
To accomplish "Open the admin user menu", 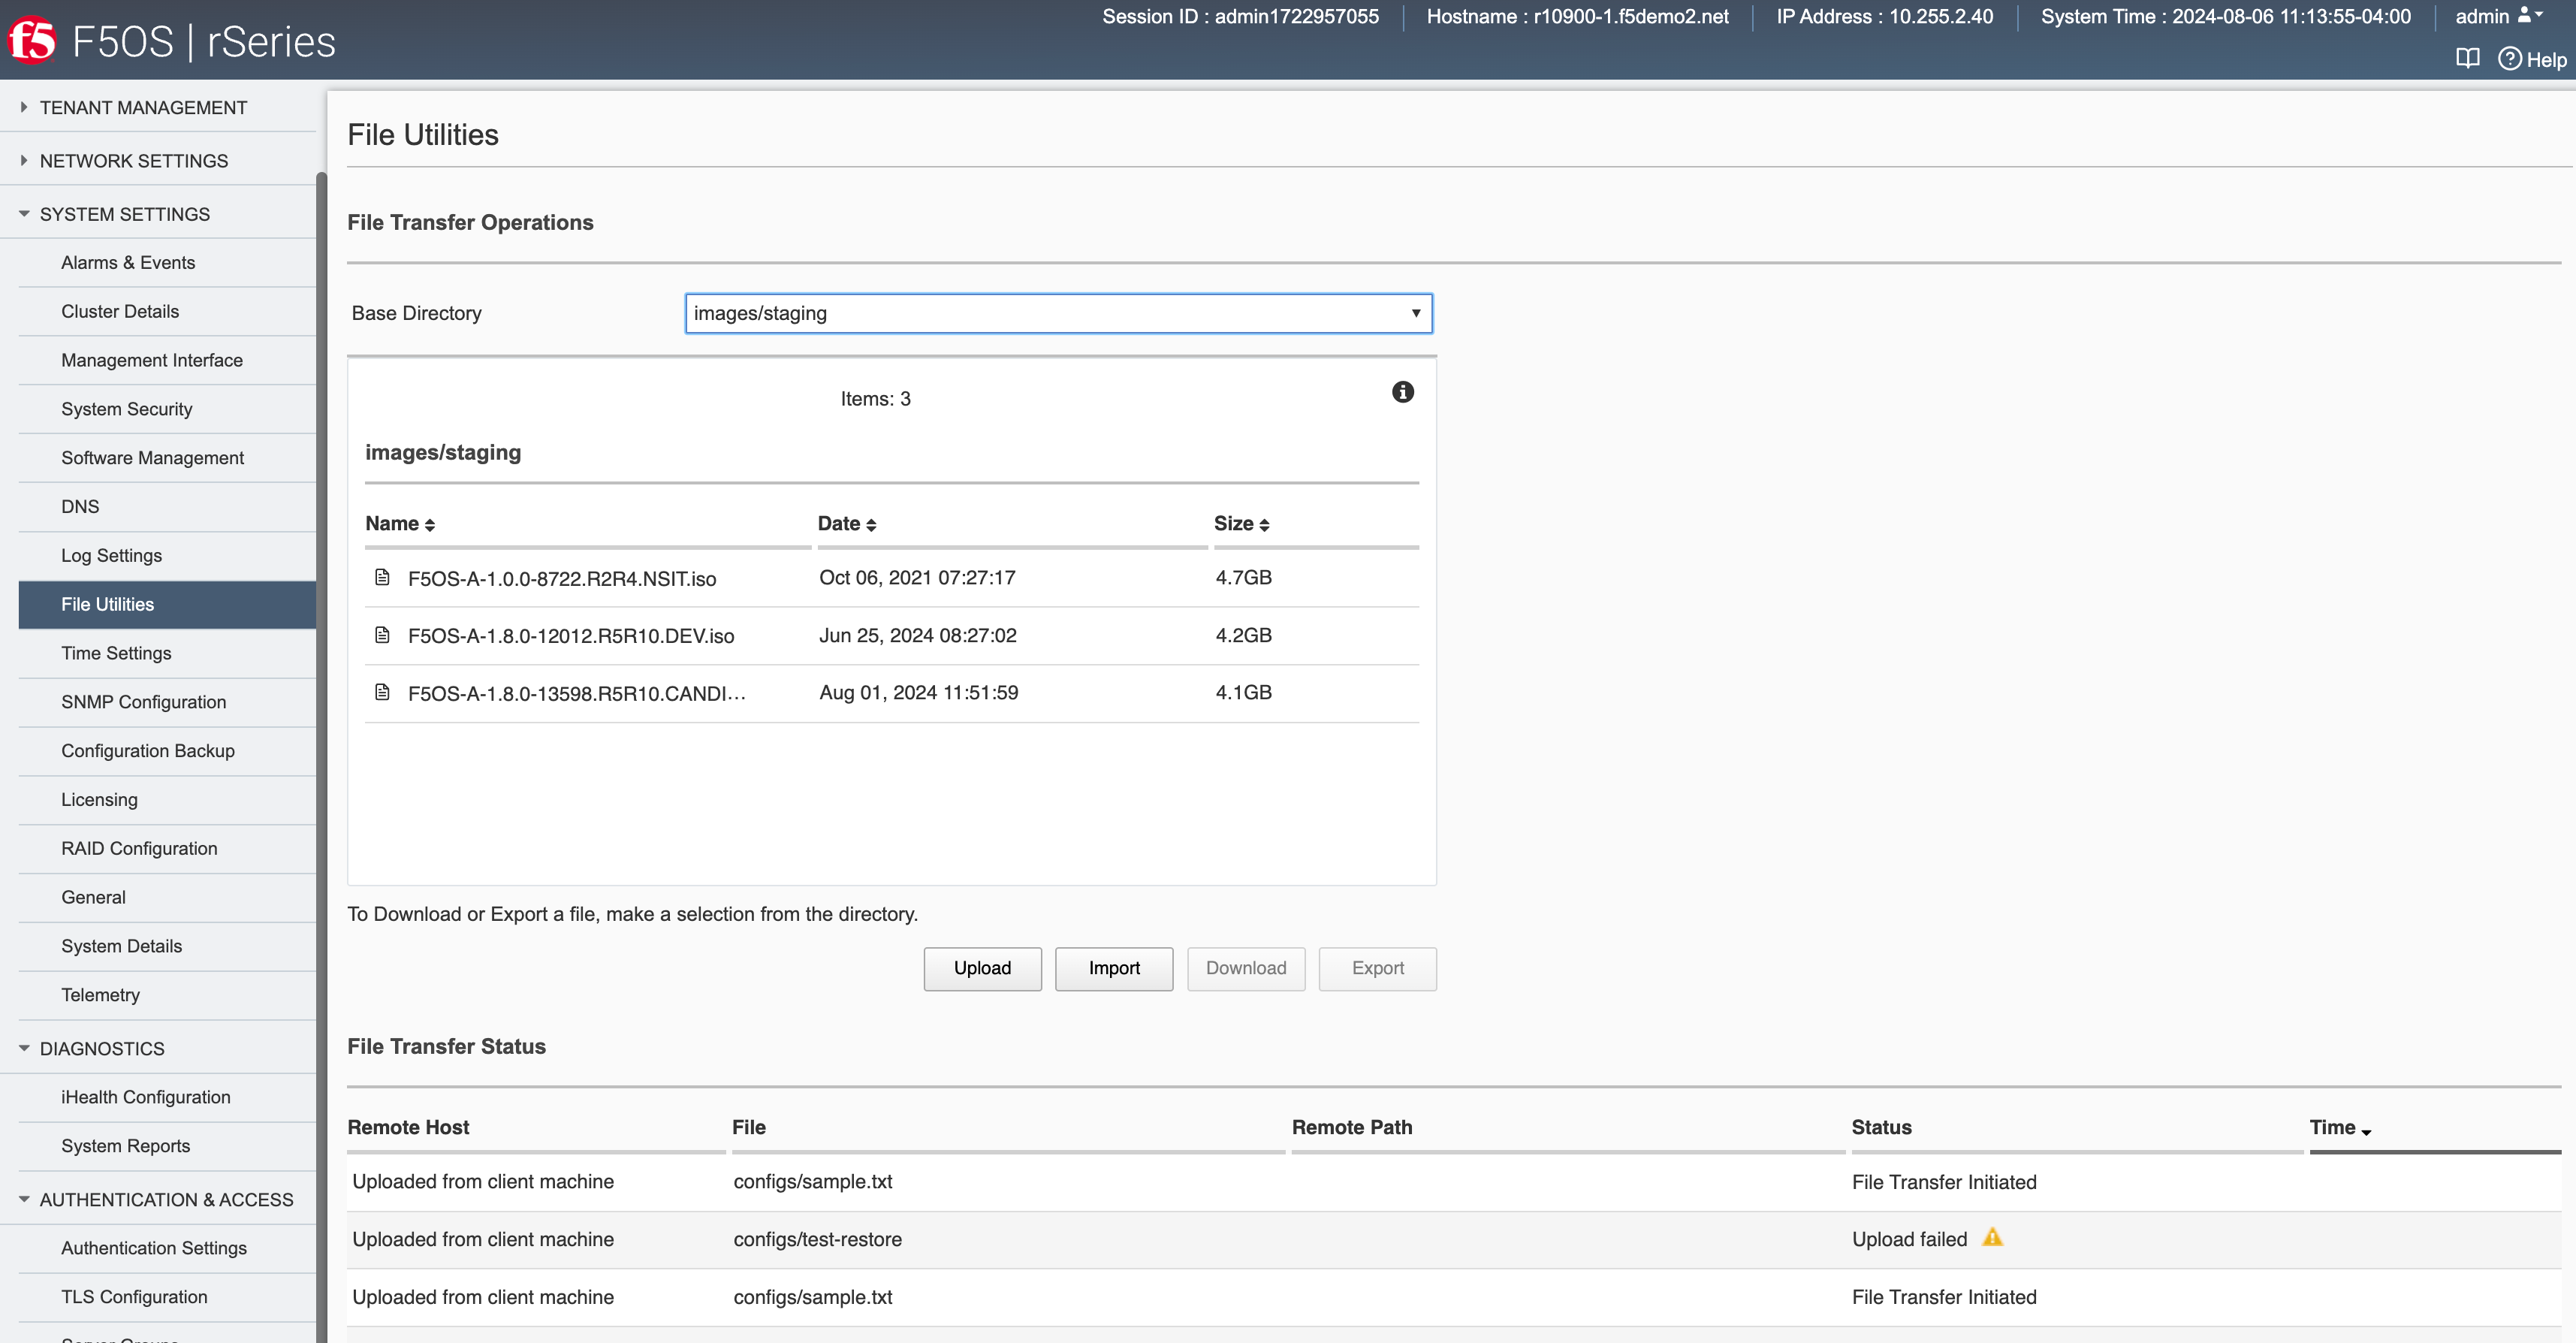I will click(2498, 16).
